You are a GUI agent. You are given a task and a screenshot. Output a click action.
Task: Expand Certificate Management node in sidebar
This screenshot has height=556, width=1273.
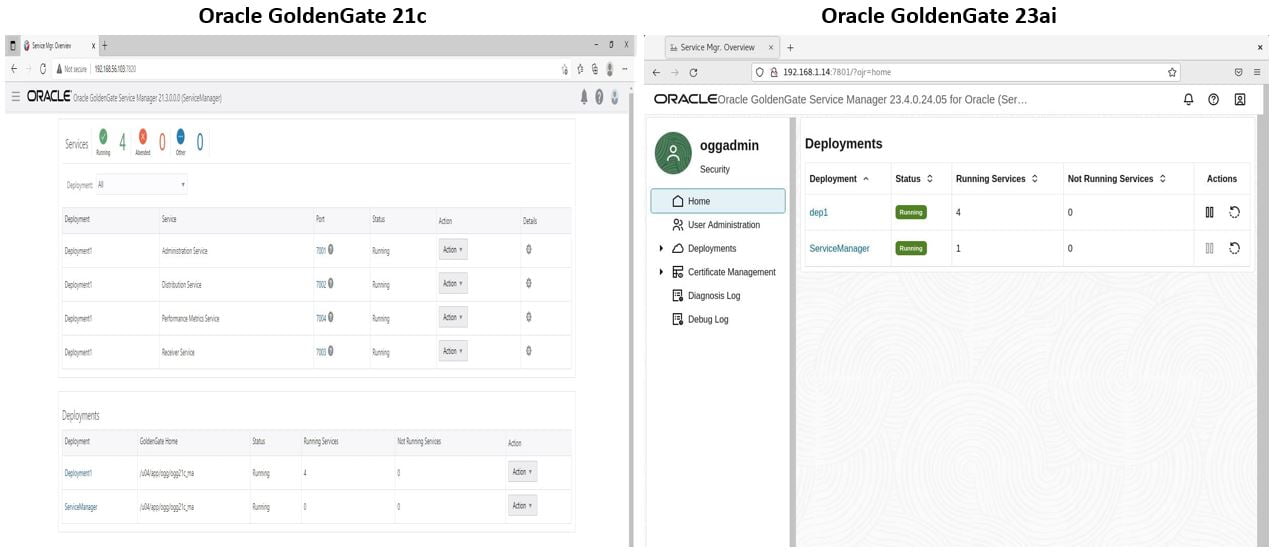[x=661, y=272]
